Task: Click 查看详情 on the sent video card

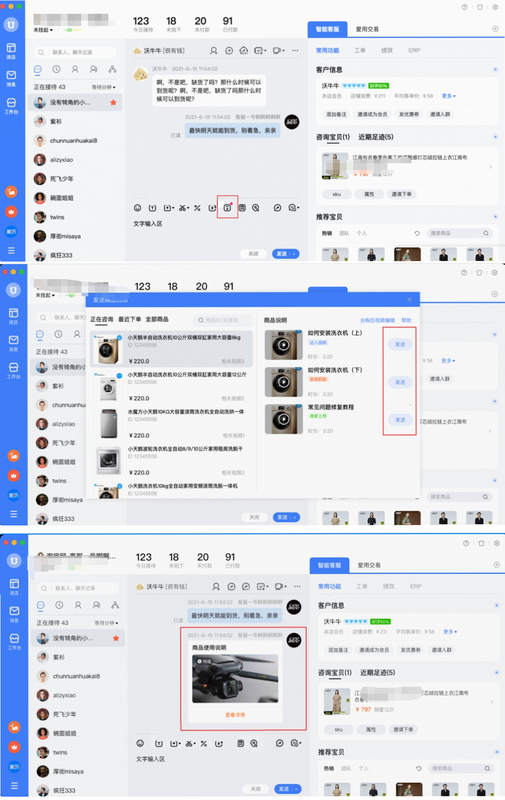Action: (235, 715)
